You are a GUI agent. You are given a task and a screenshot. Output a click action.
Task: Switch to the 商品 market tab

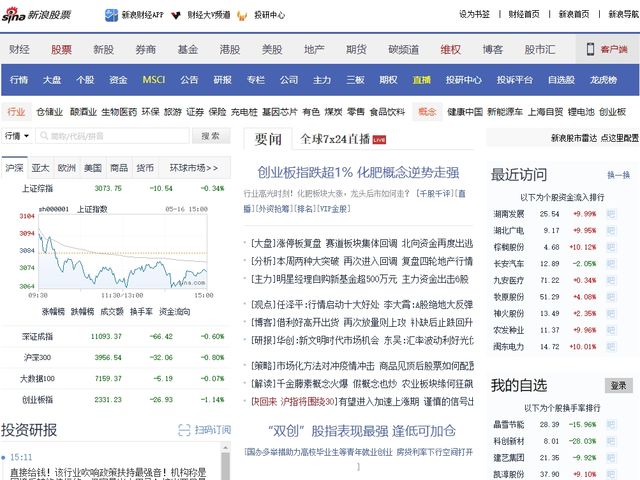point(119,168)
